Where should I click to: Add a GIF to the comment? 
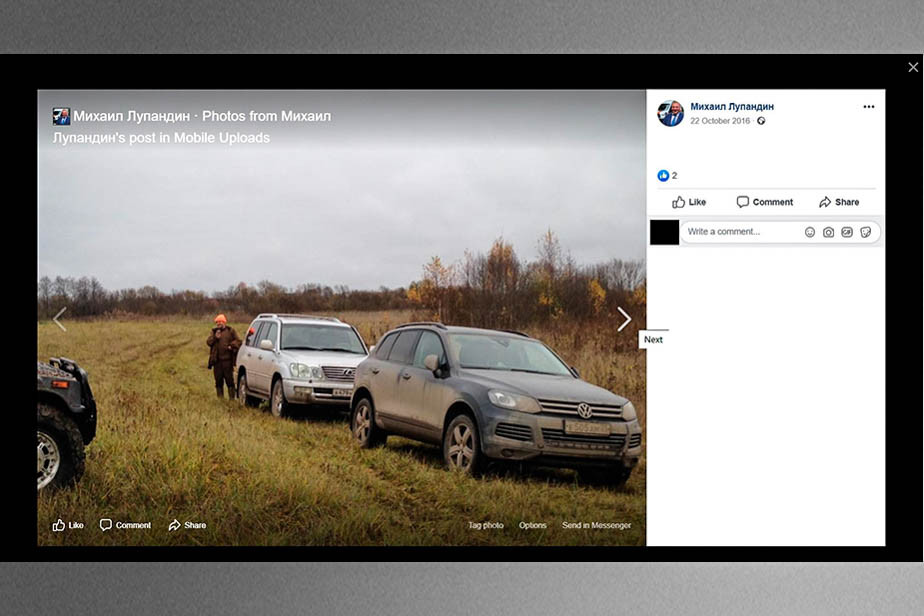tap(847, 232)
